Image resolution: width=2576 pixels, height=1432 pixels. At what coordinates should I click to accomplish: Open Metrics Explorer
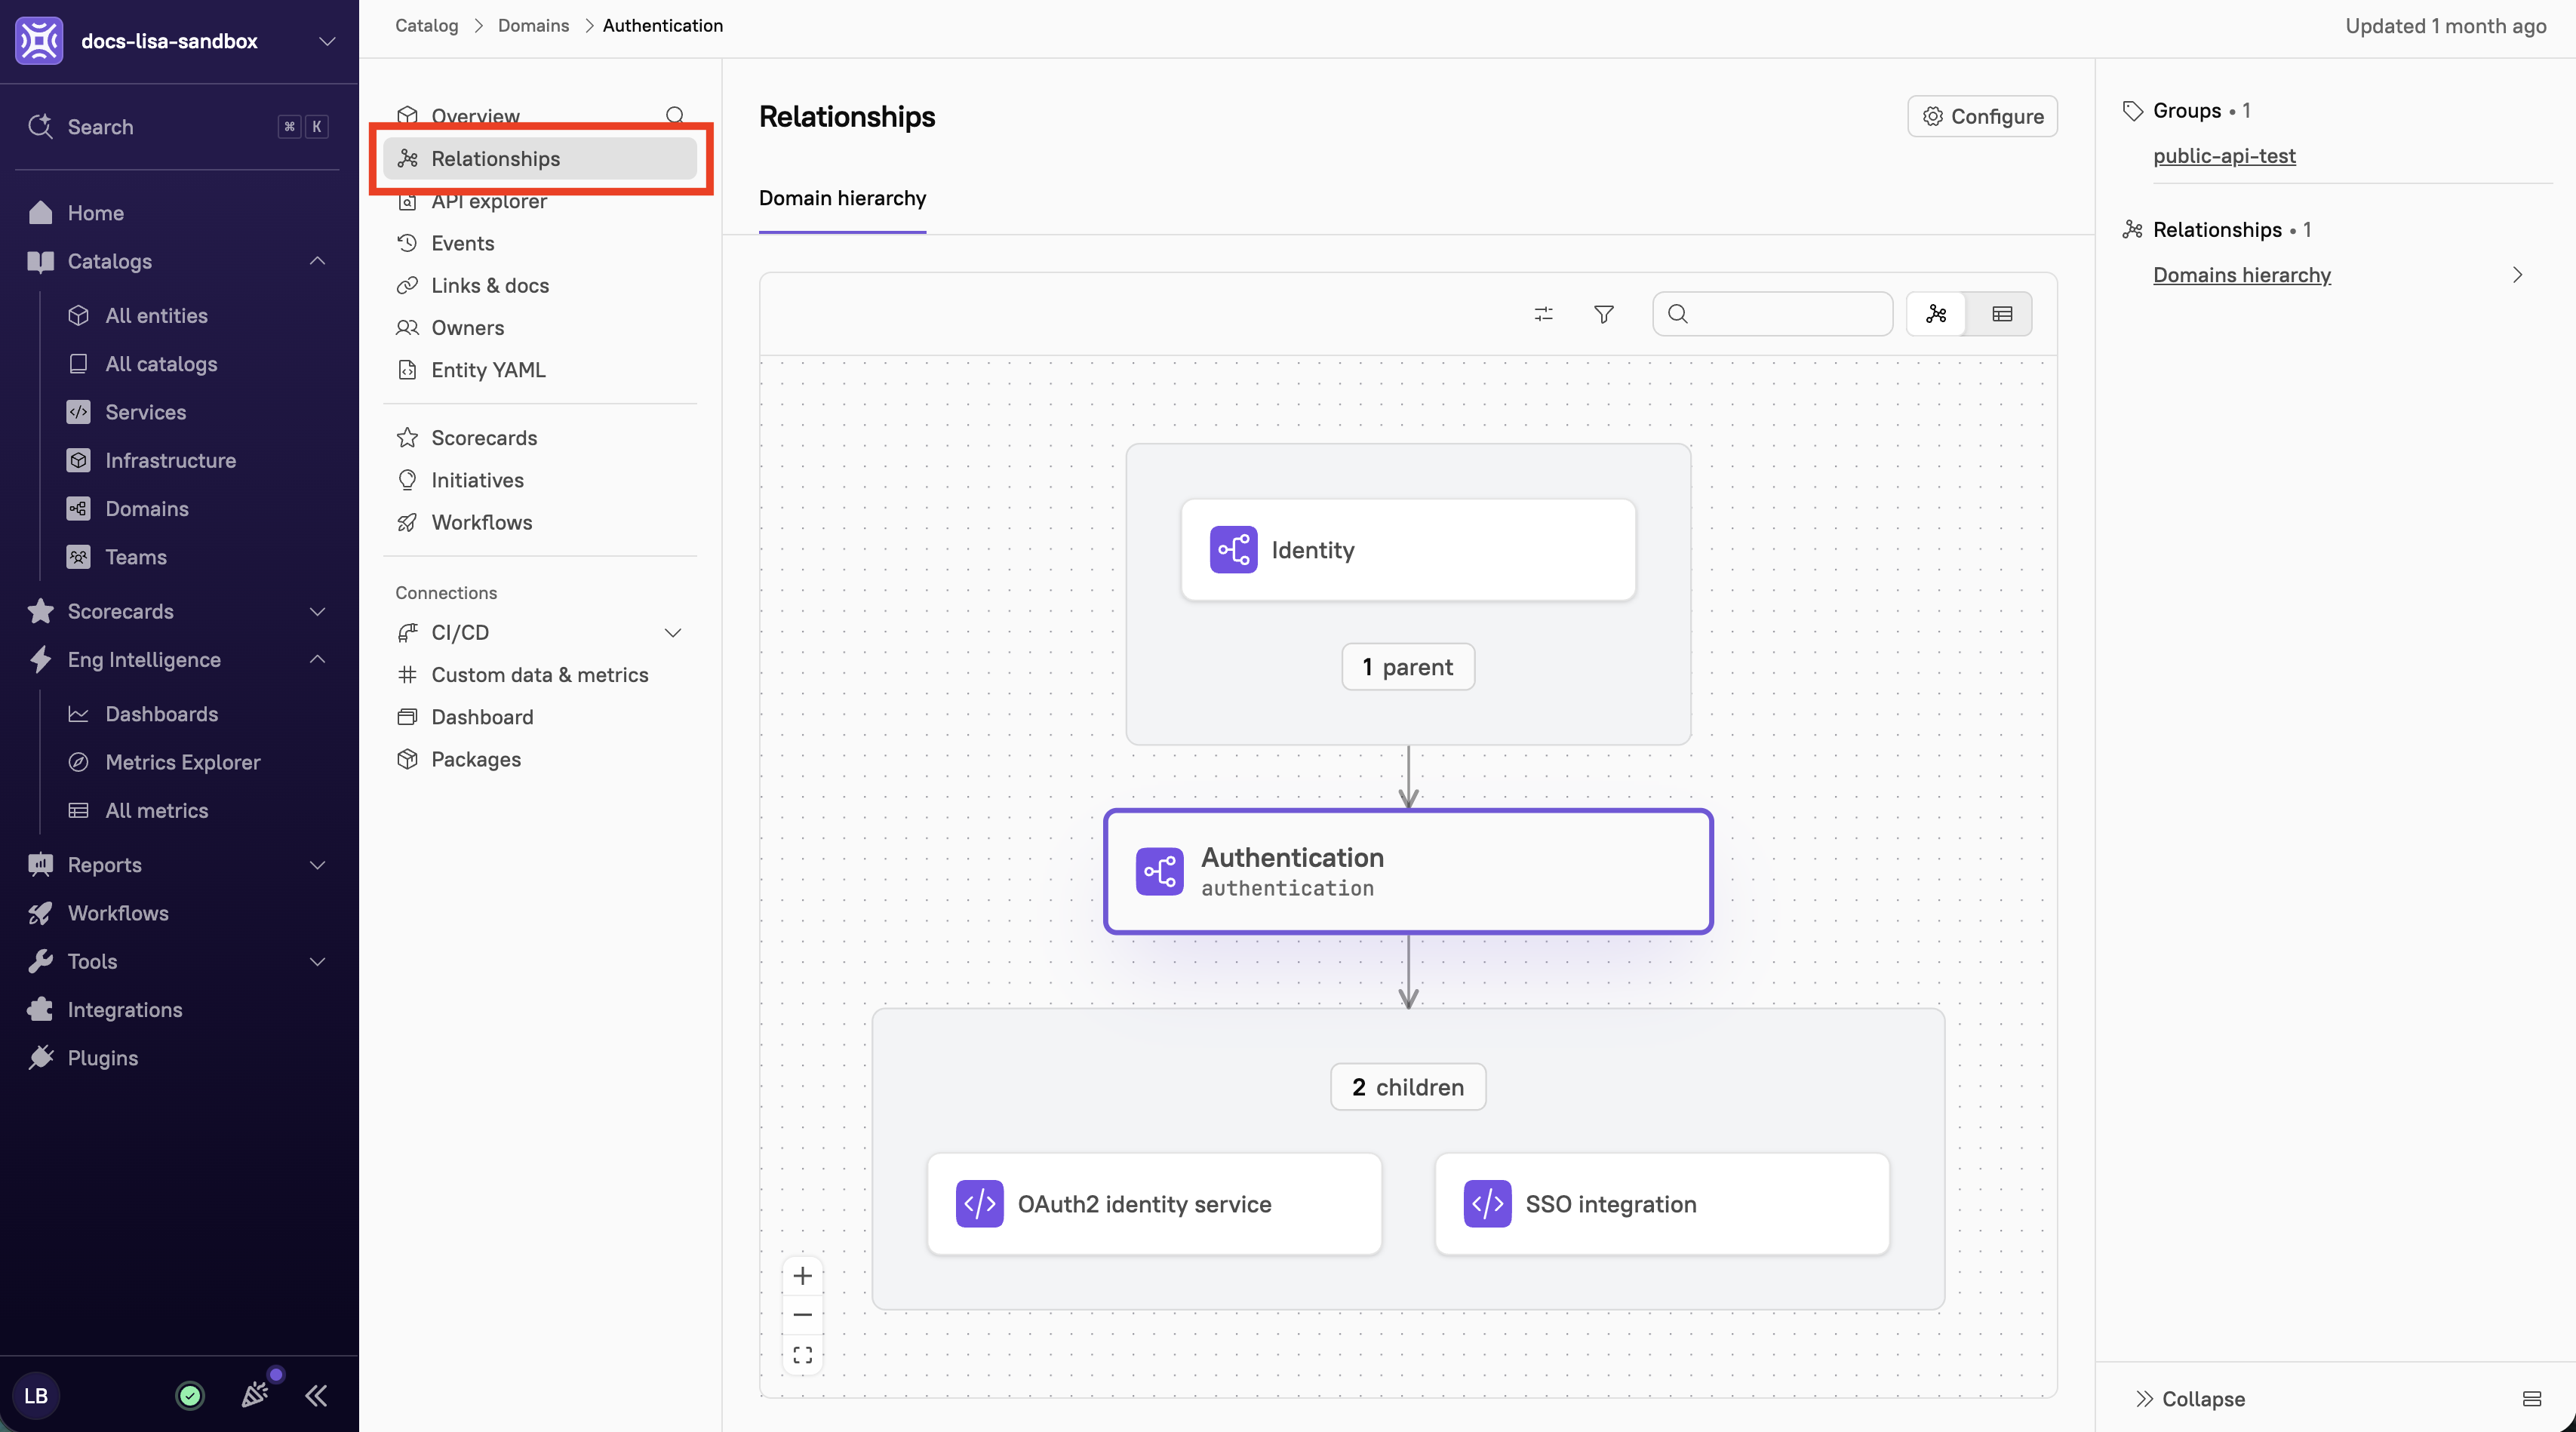click(182, 762)
